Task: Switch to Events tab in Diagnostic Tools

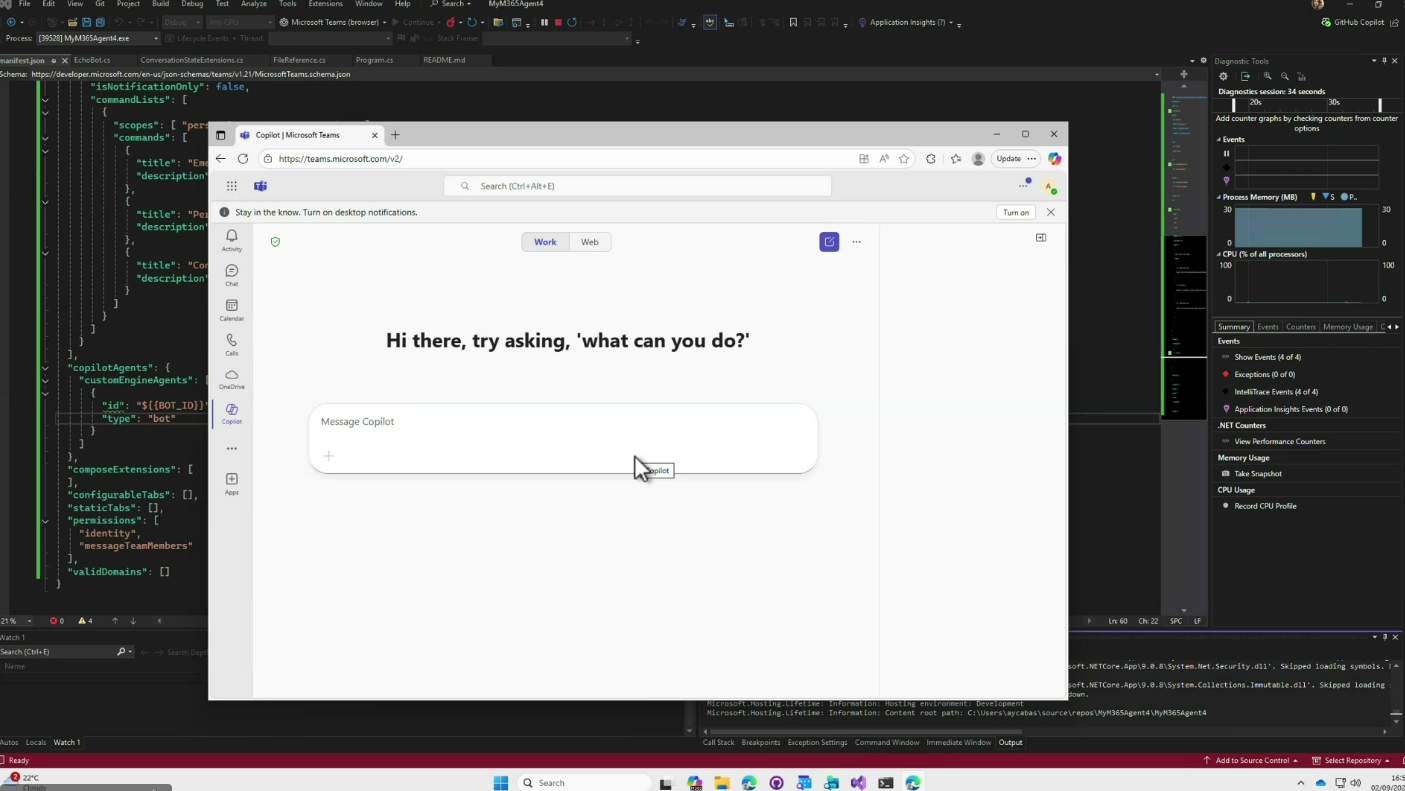Action: coord(1268,327)
